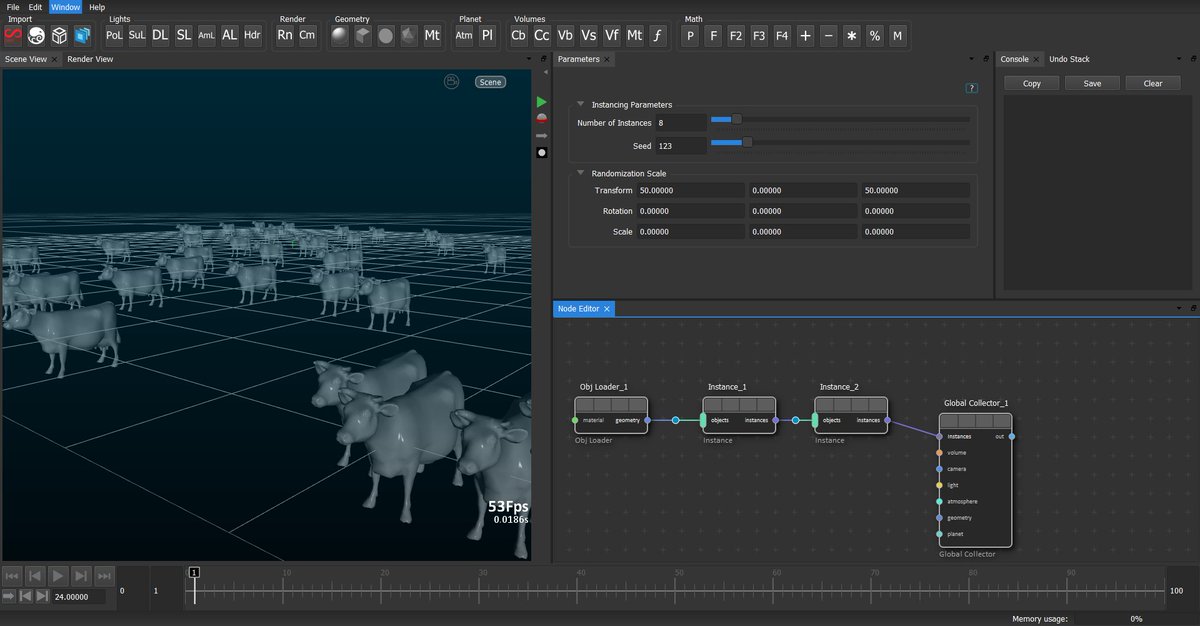This screenshot has width=1200, height=626.
Task: Add a Cb volume node
Action: 519,35
